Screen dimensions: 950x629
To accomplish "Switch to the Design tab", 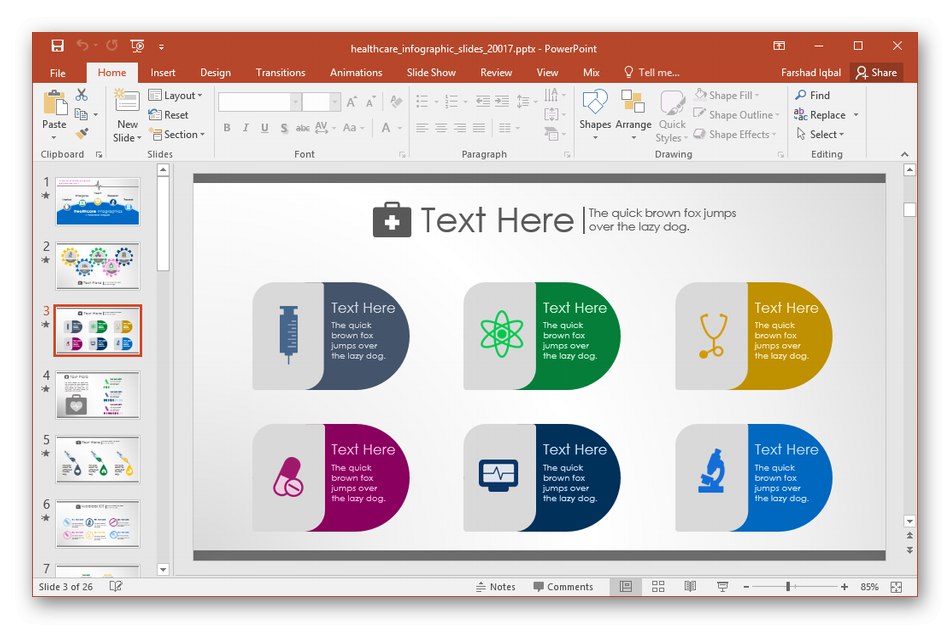I will click(215, 72).
